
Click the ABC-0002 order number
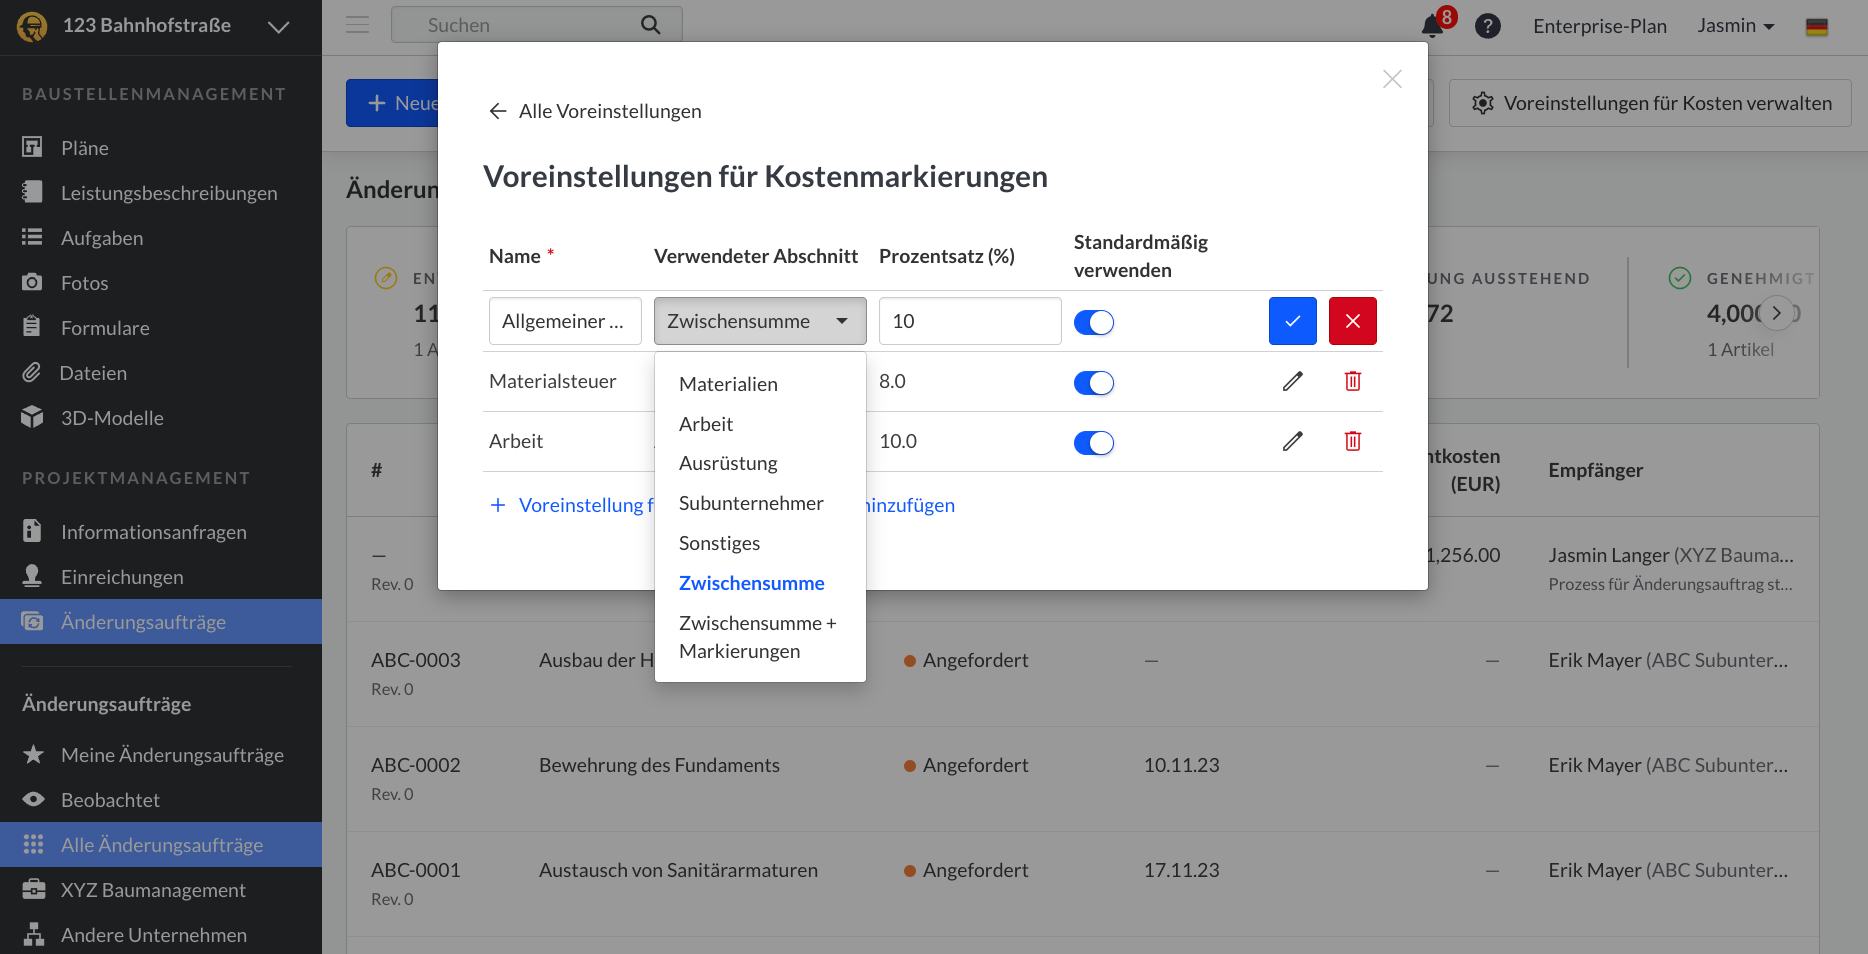pyautogui.click(x=416, y=765)
